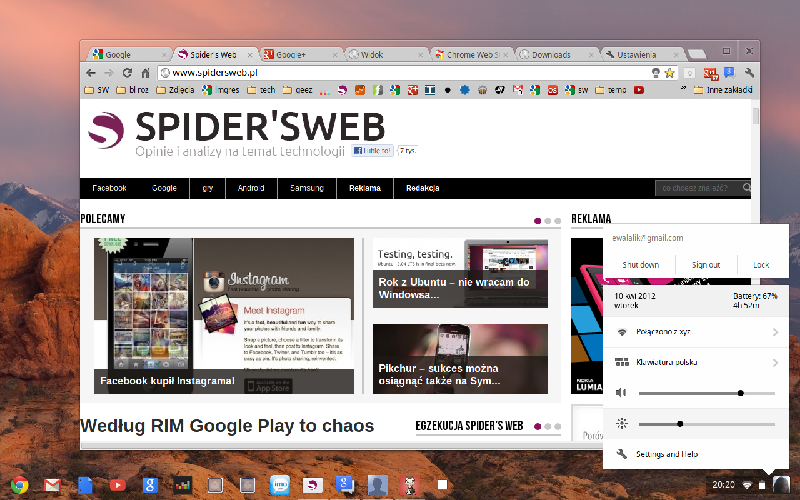Switch to the Downloads tab

coord(557,54)
